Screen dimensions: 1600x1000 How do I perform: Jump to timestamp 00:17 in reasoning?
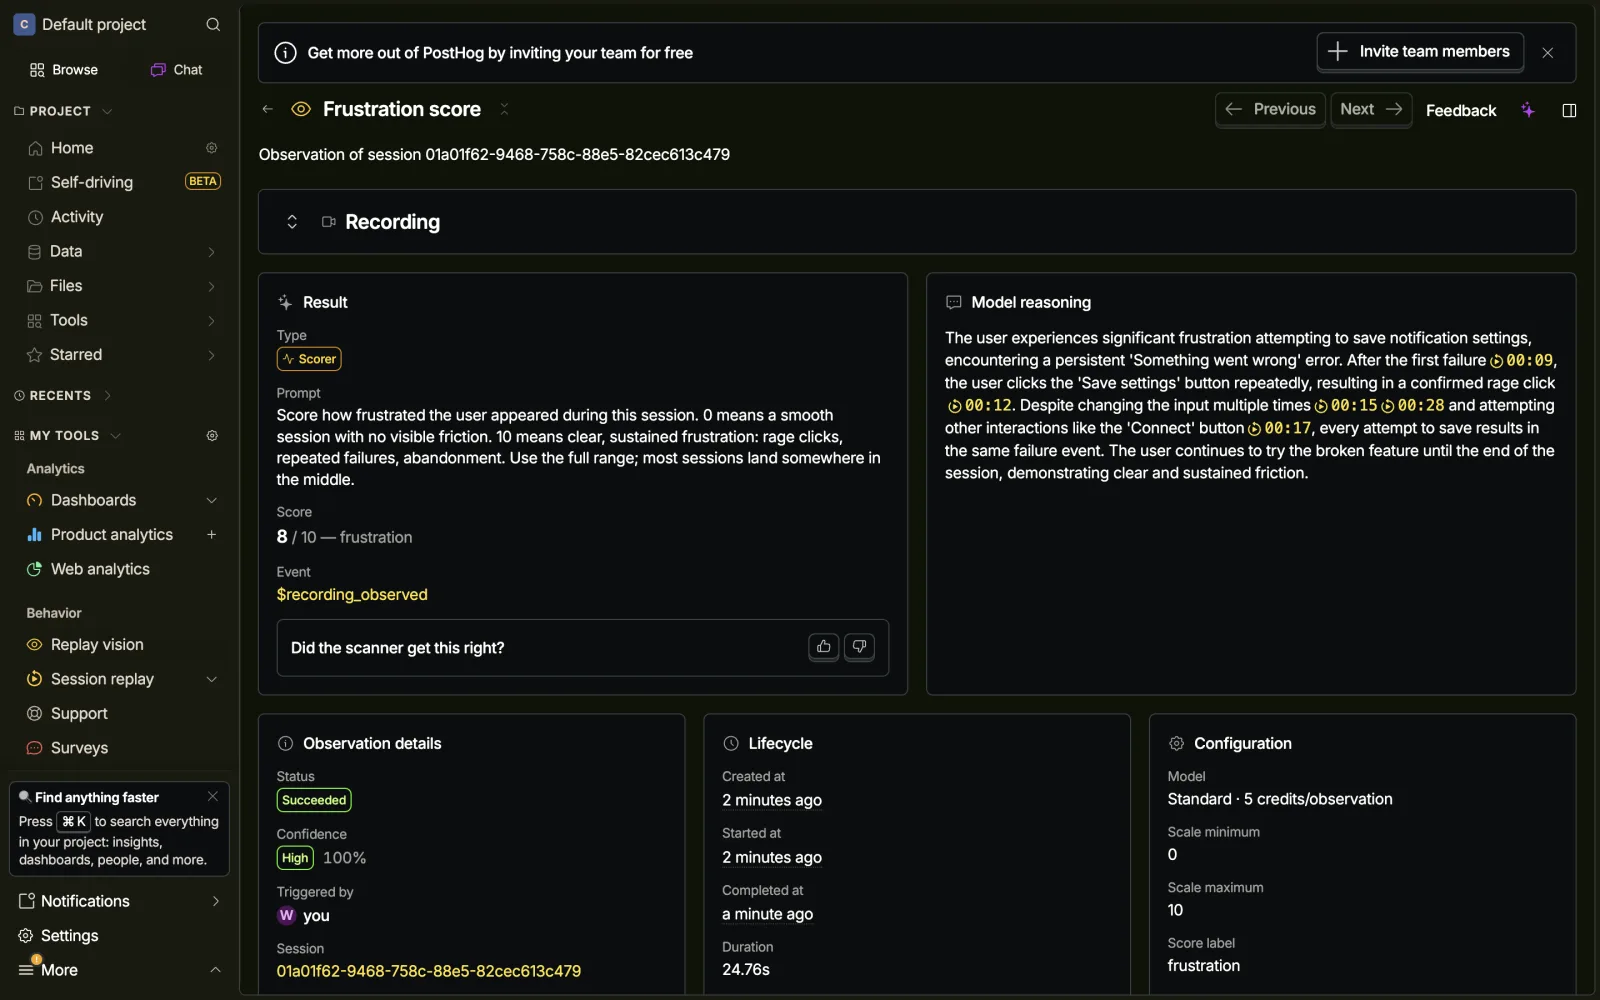(x=1279, y=428)
